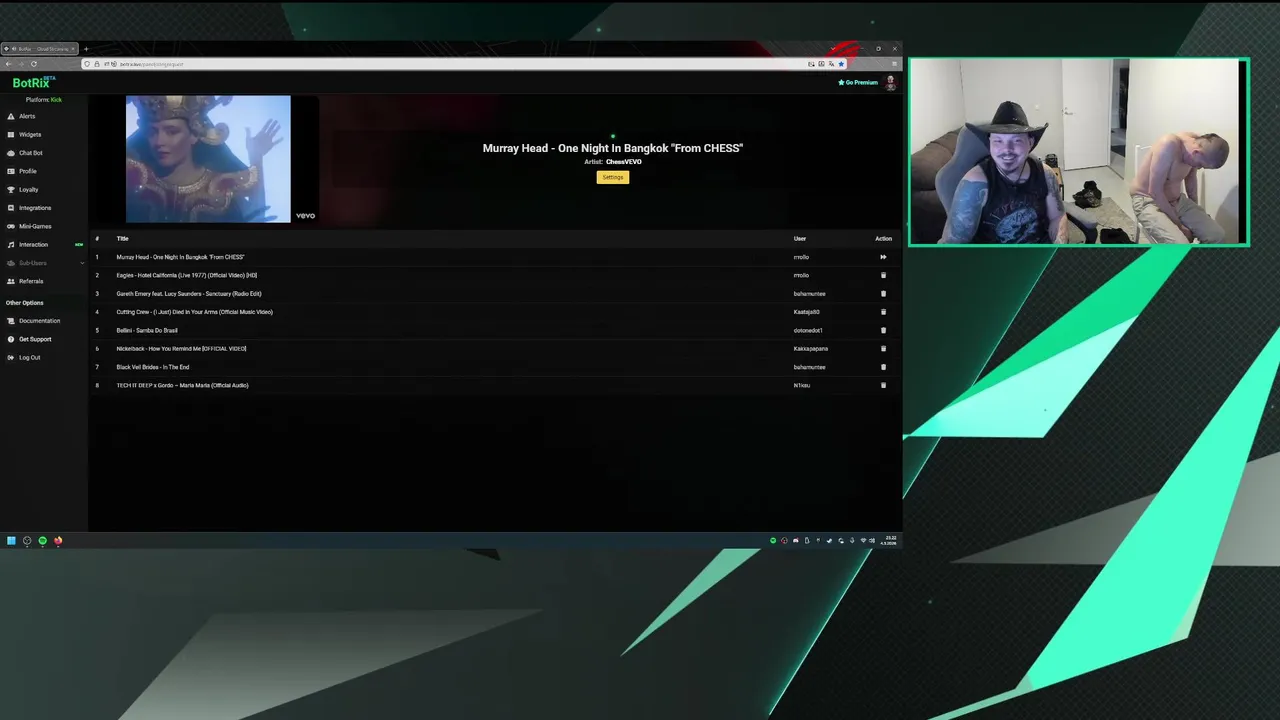Open a new browser tab
This screenshot has width=1280, height=720.
click(86, 49)
